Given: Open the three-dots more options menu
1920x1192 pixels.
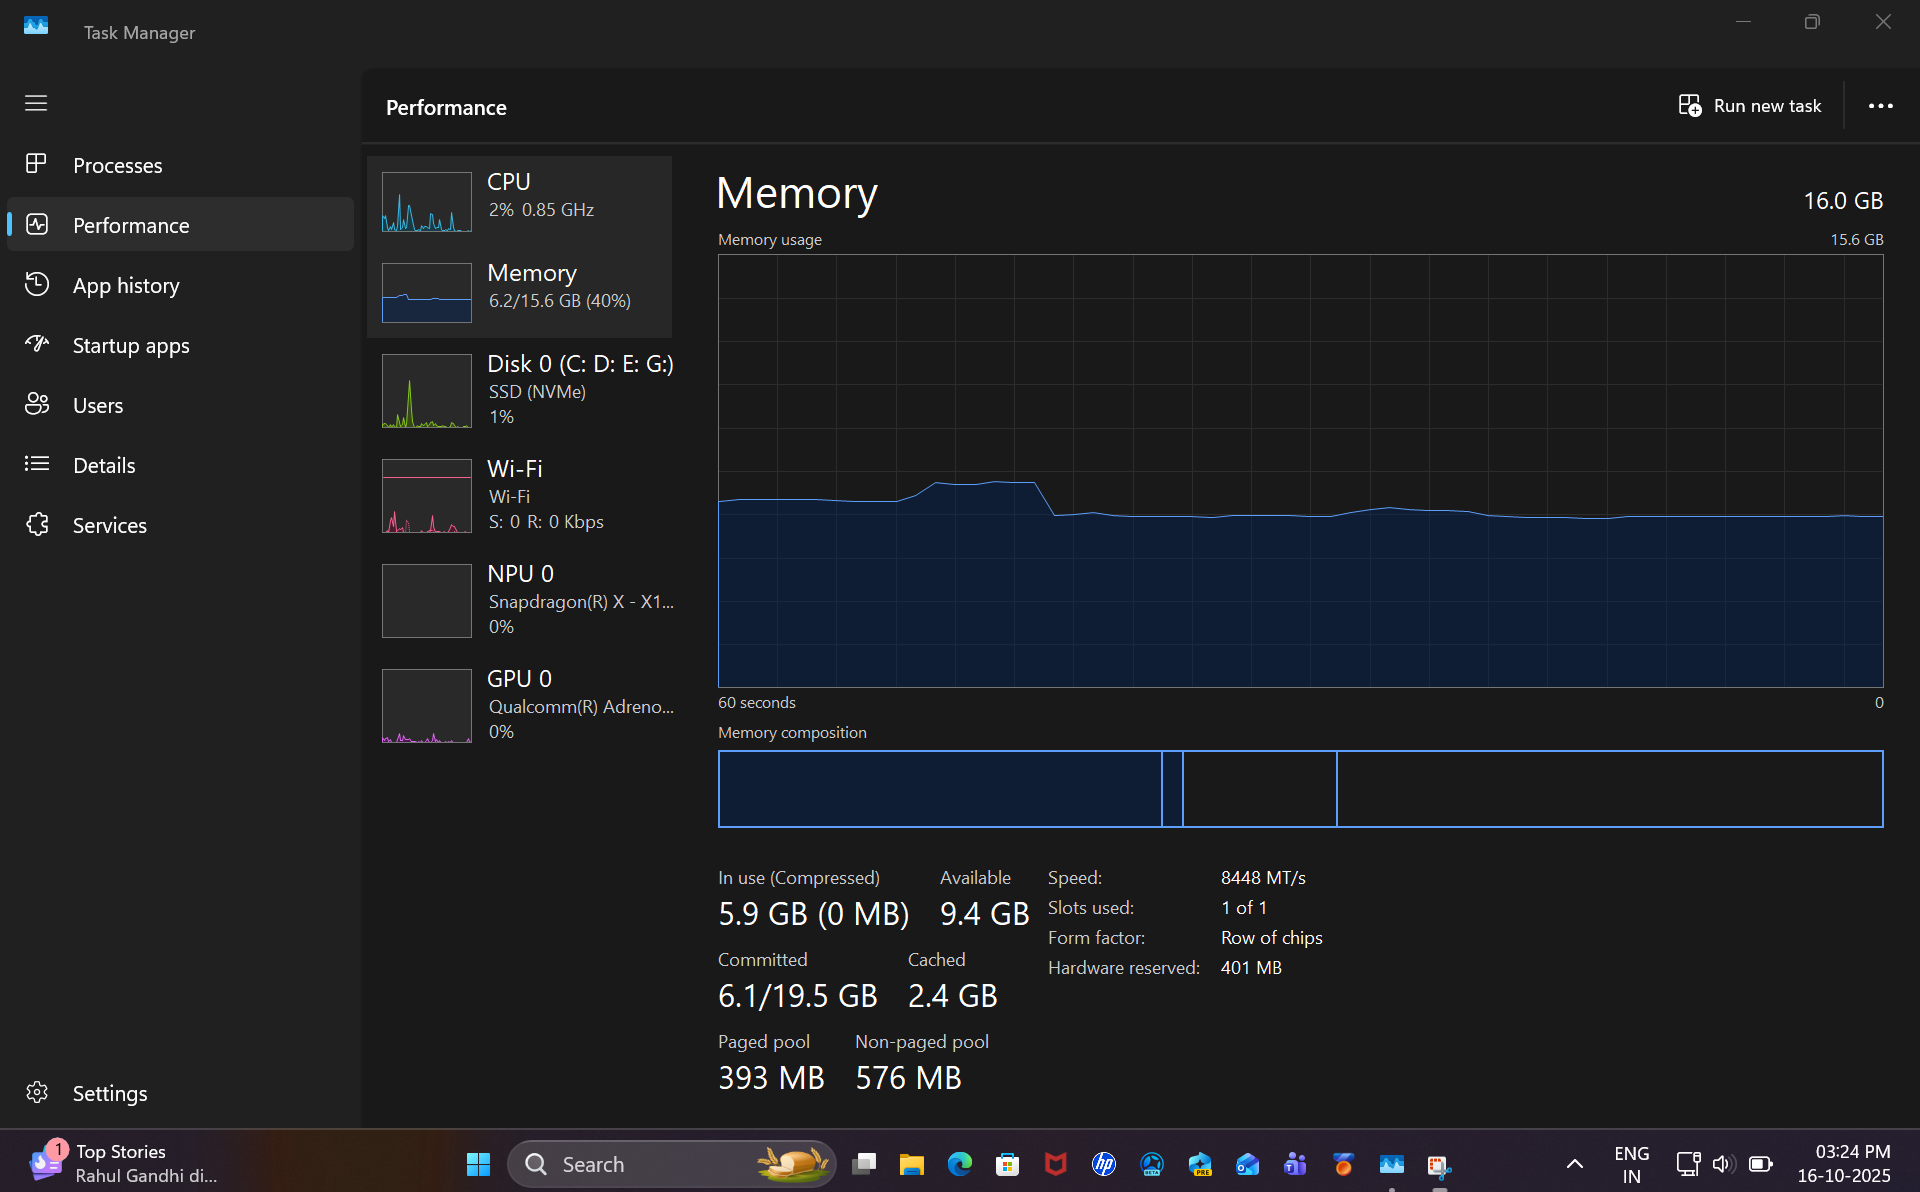Looking at the screenshot, I should tap(1880, 106).
